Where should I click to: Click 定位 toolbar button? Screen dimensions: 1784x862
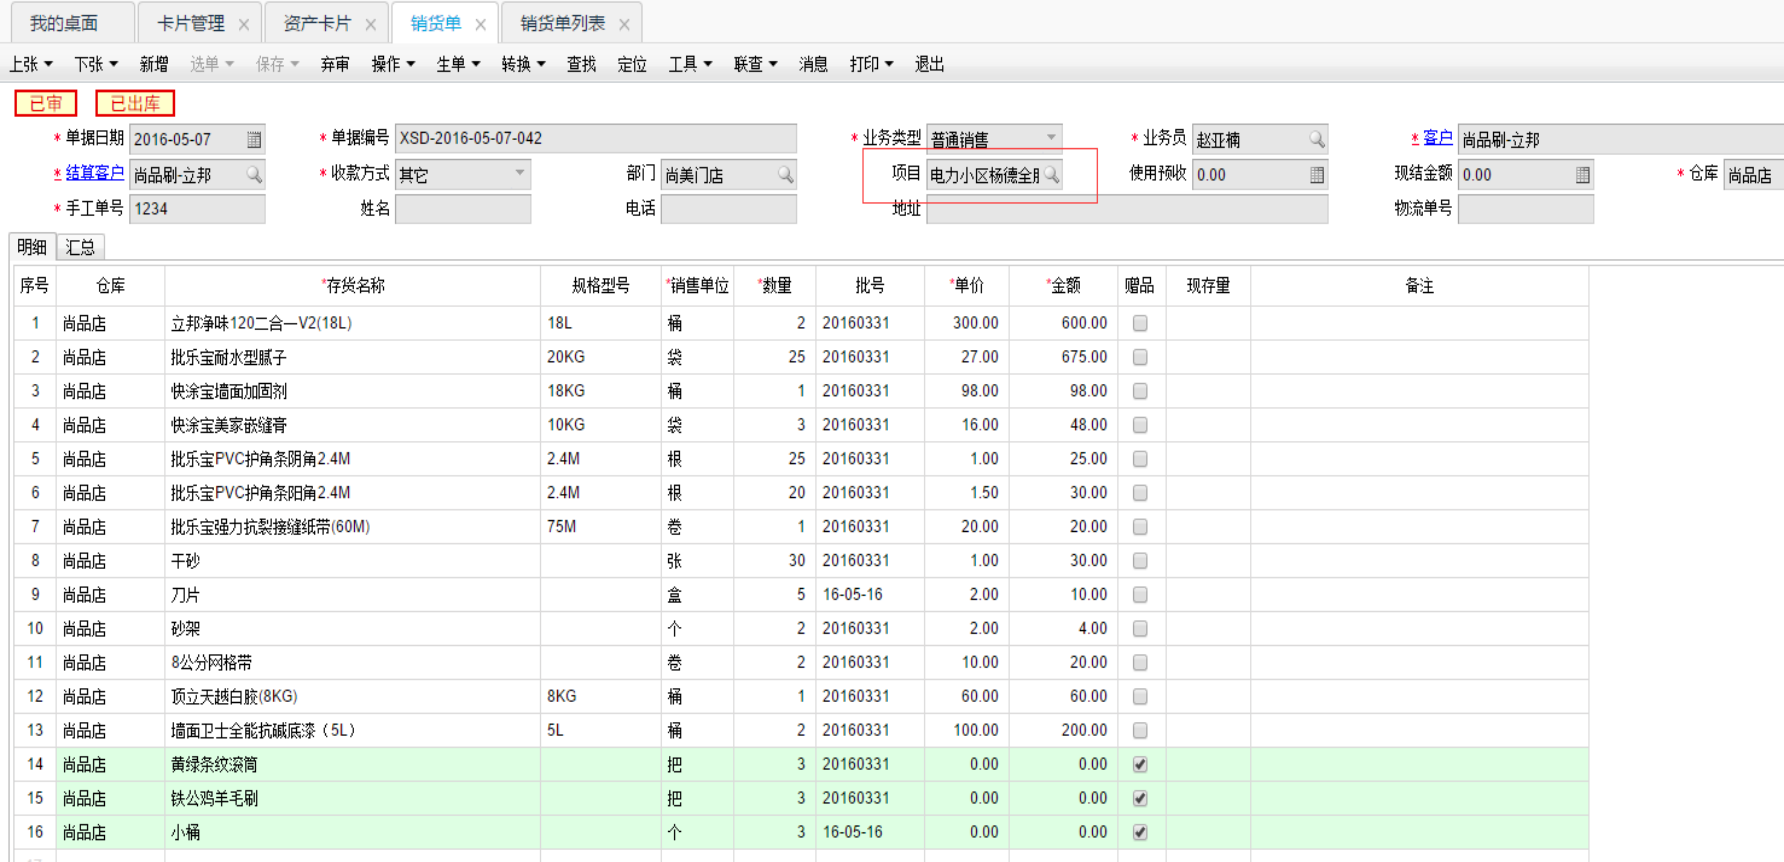tap(632, 64)
